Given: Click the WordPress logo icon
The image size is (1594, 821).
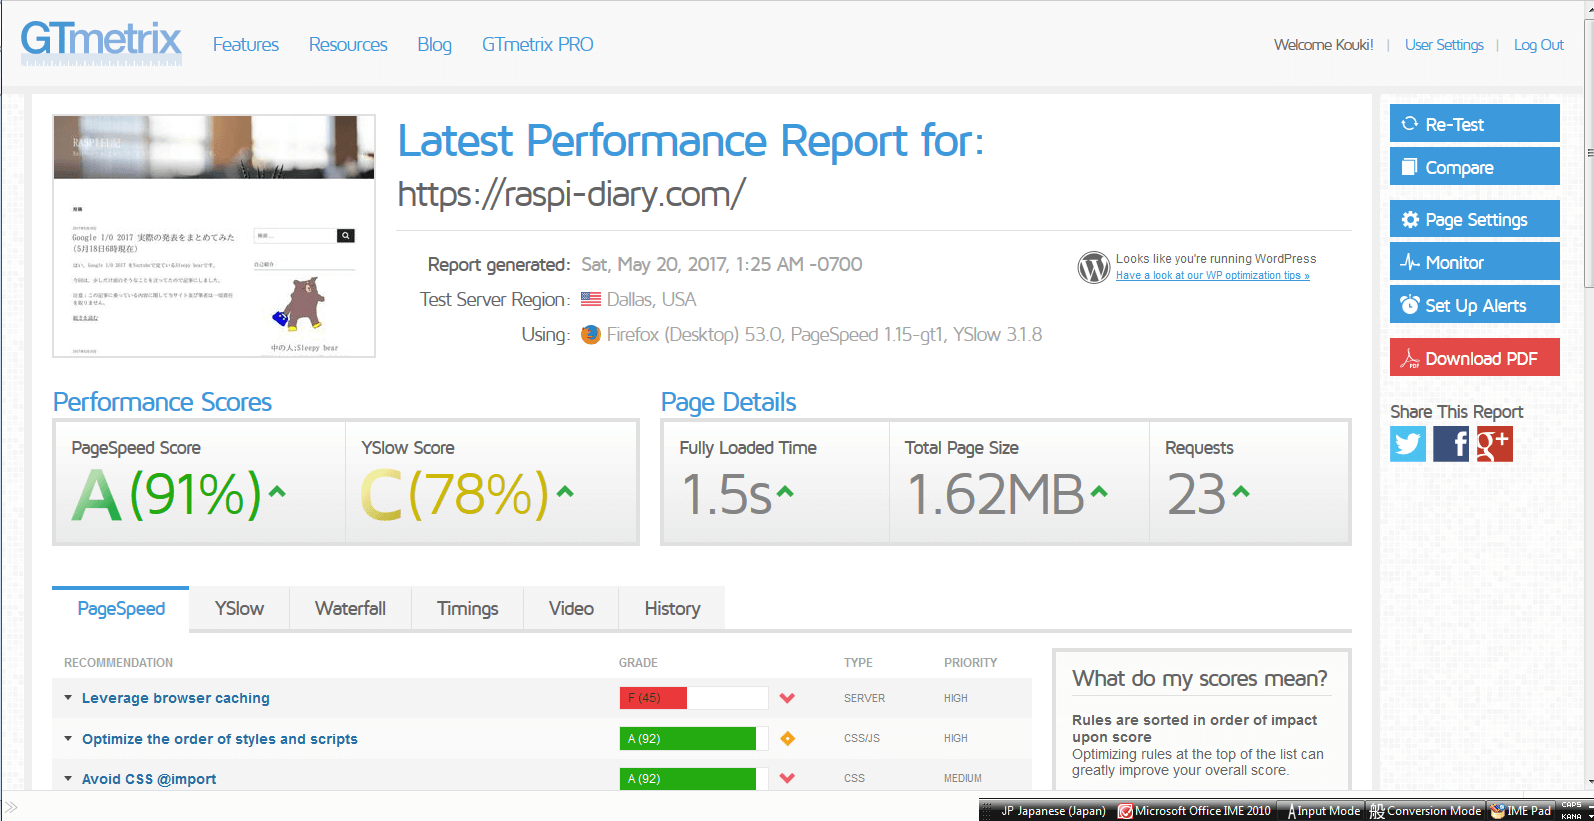Looking at the screenshot, I should [1094, 267].
